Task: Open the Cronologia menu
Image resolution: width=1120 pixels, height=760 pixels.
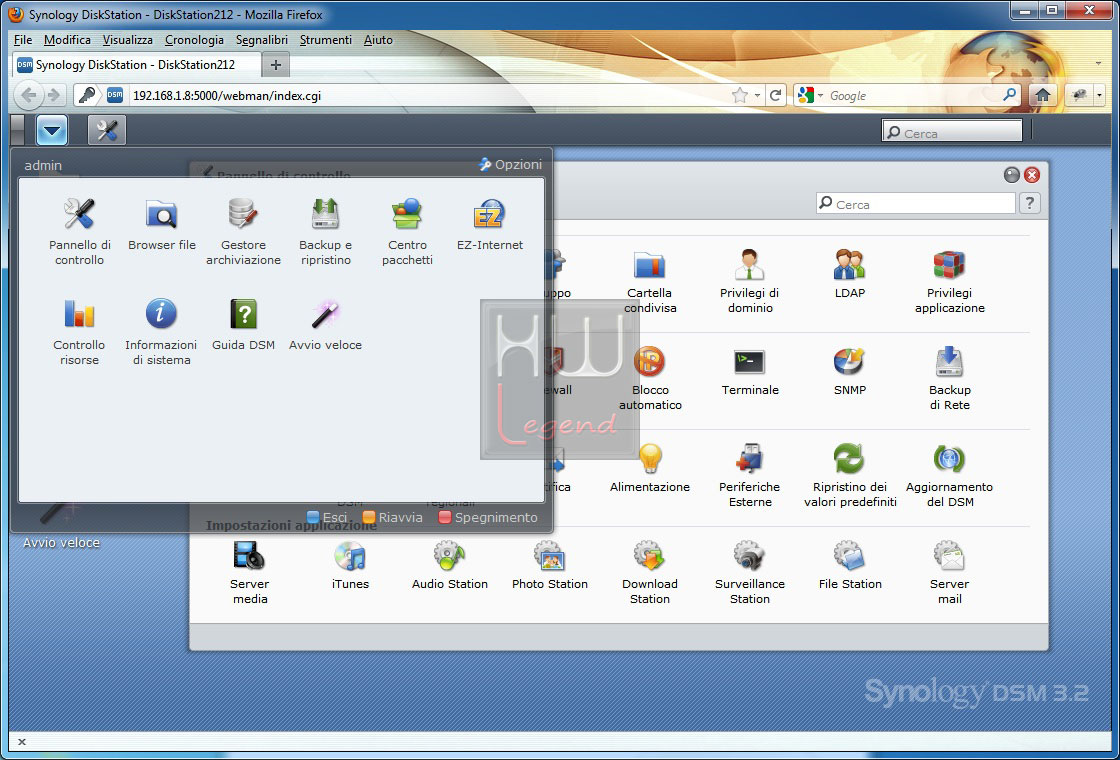Action: (x=194, y=40)
